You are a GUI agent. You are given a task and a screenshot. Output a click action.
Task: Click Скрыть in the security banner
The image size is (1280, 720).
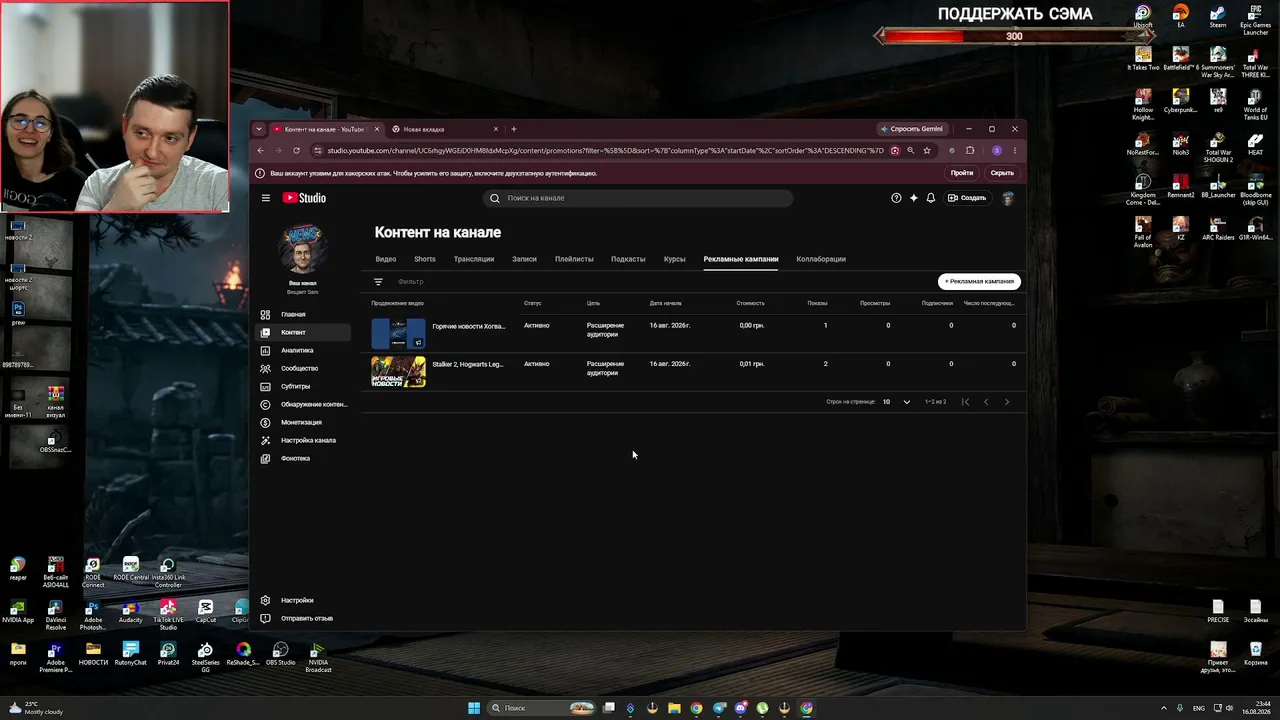coord(1002,173)
